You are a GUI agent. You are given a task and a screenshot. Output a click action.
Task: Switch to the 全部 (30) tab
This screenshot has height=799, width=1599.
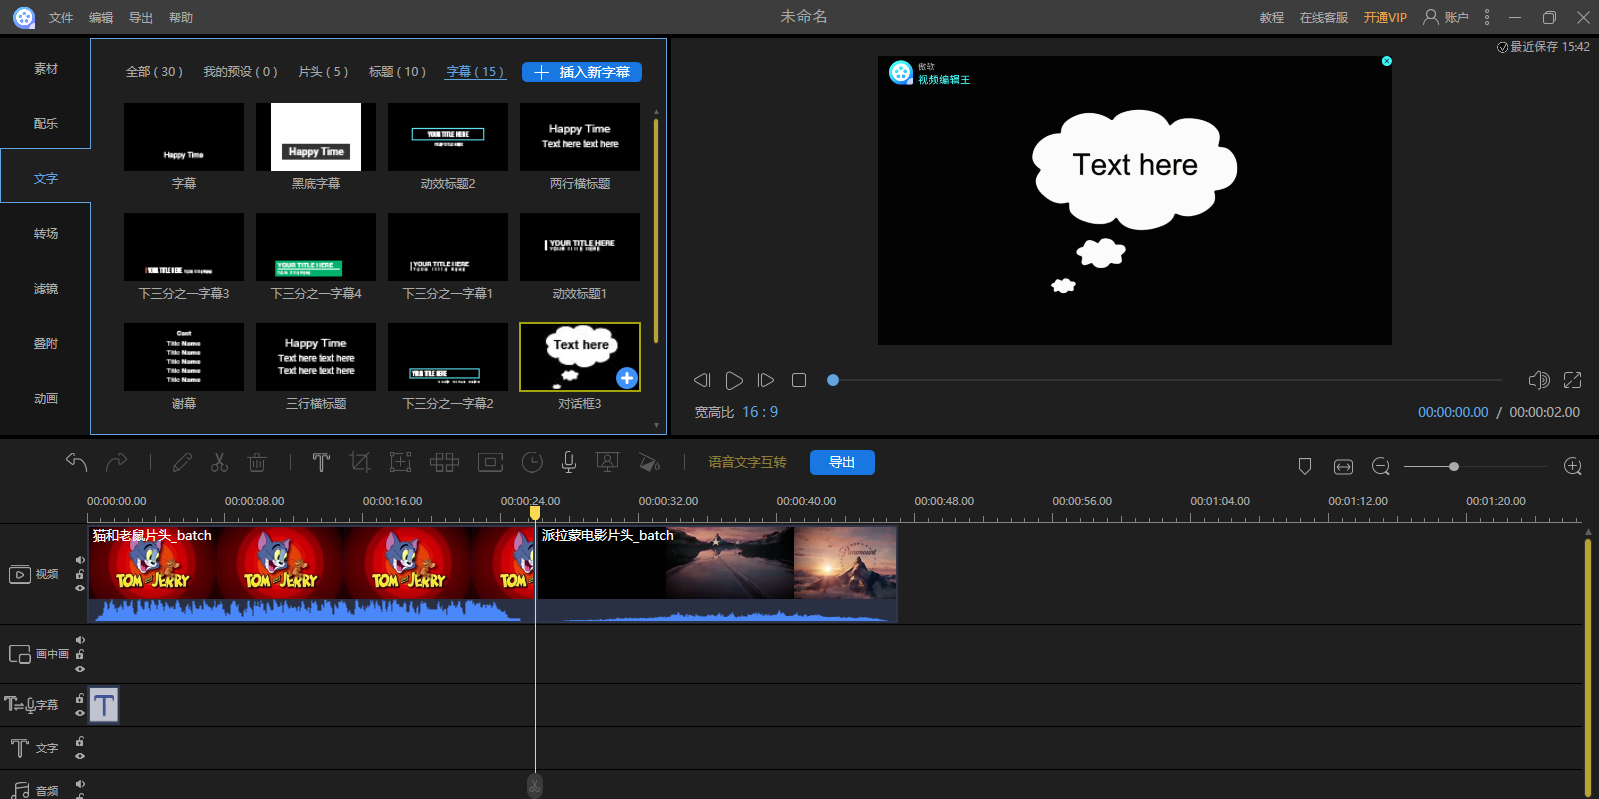point(154,72)
